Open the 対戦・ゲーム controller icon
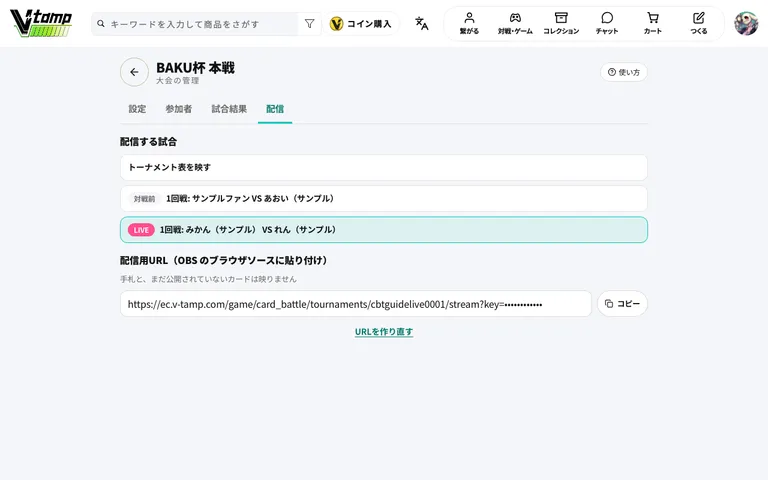 pos(515,18)
